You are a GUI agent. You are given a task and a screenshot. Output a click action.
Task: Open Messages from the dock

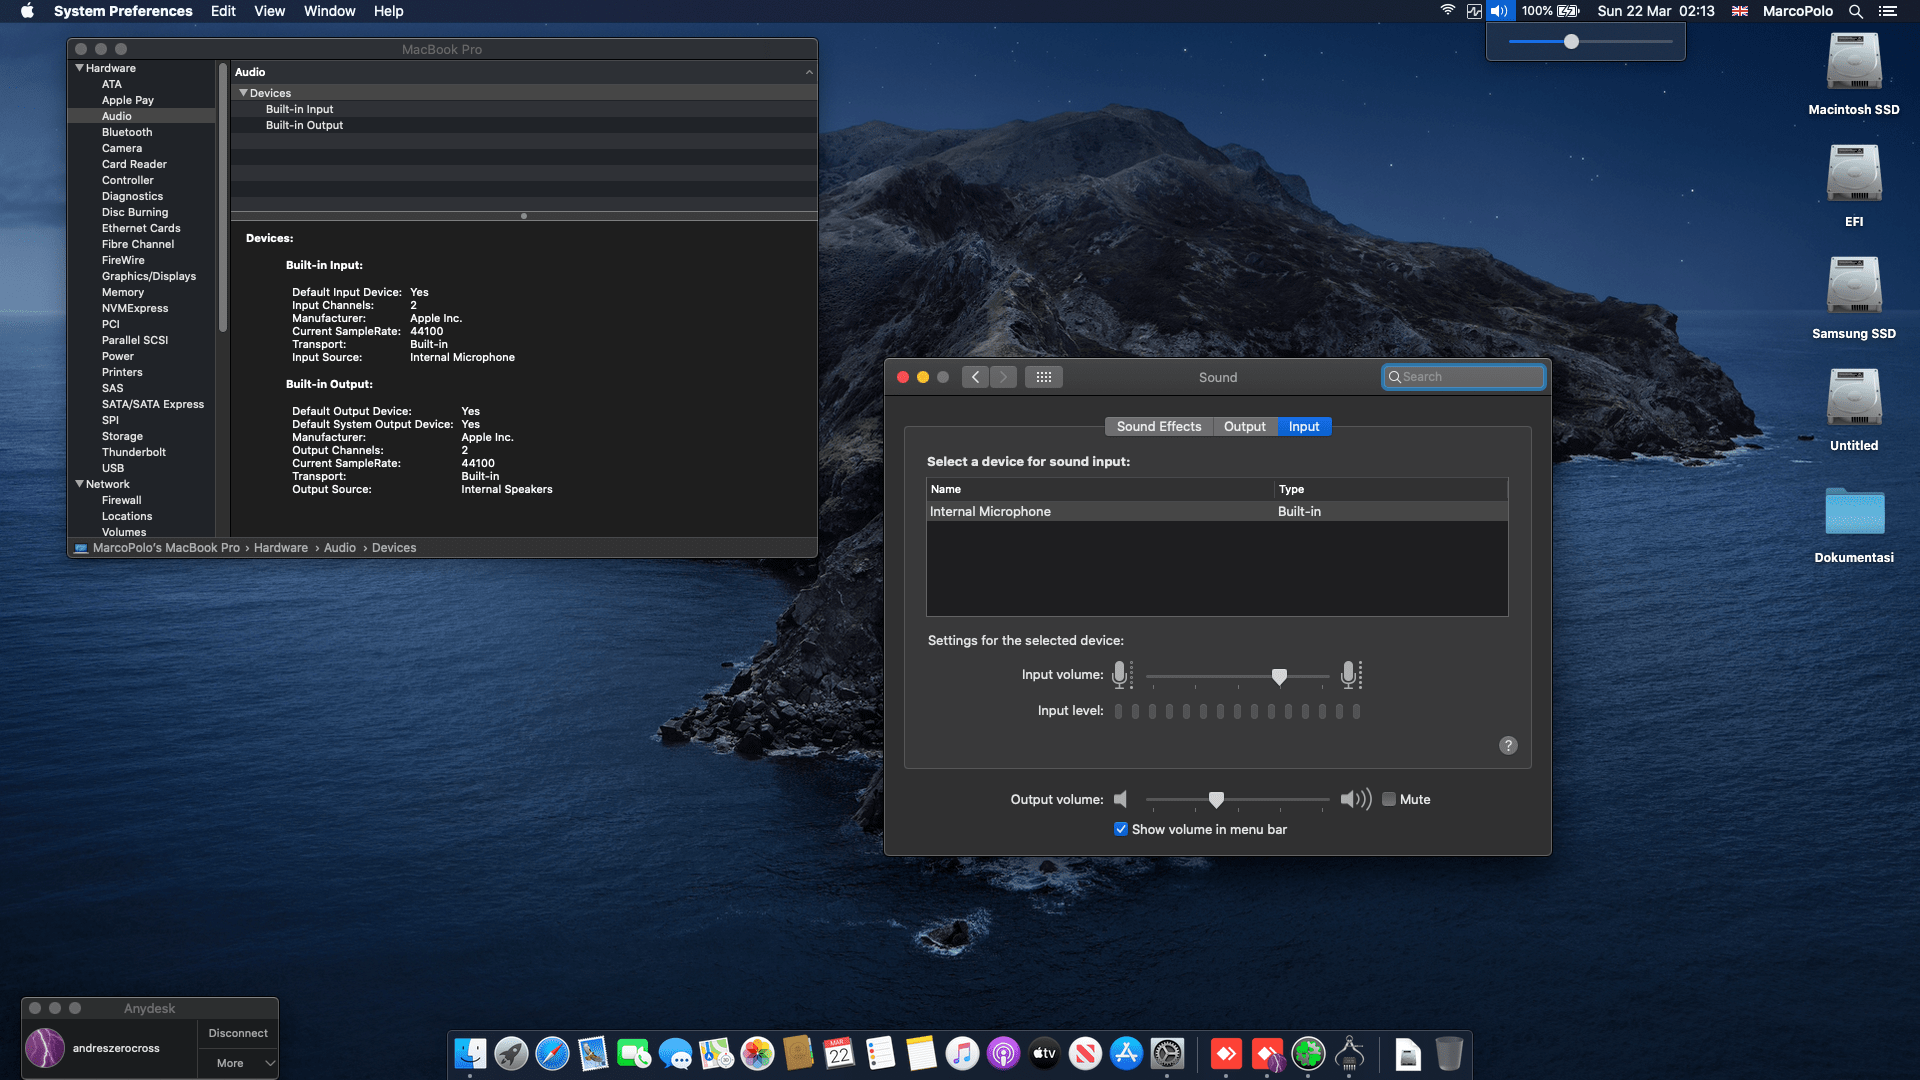[x=675, y=1053]
